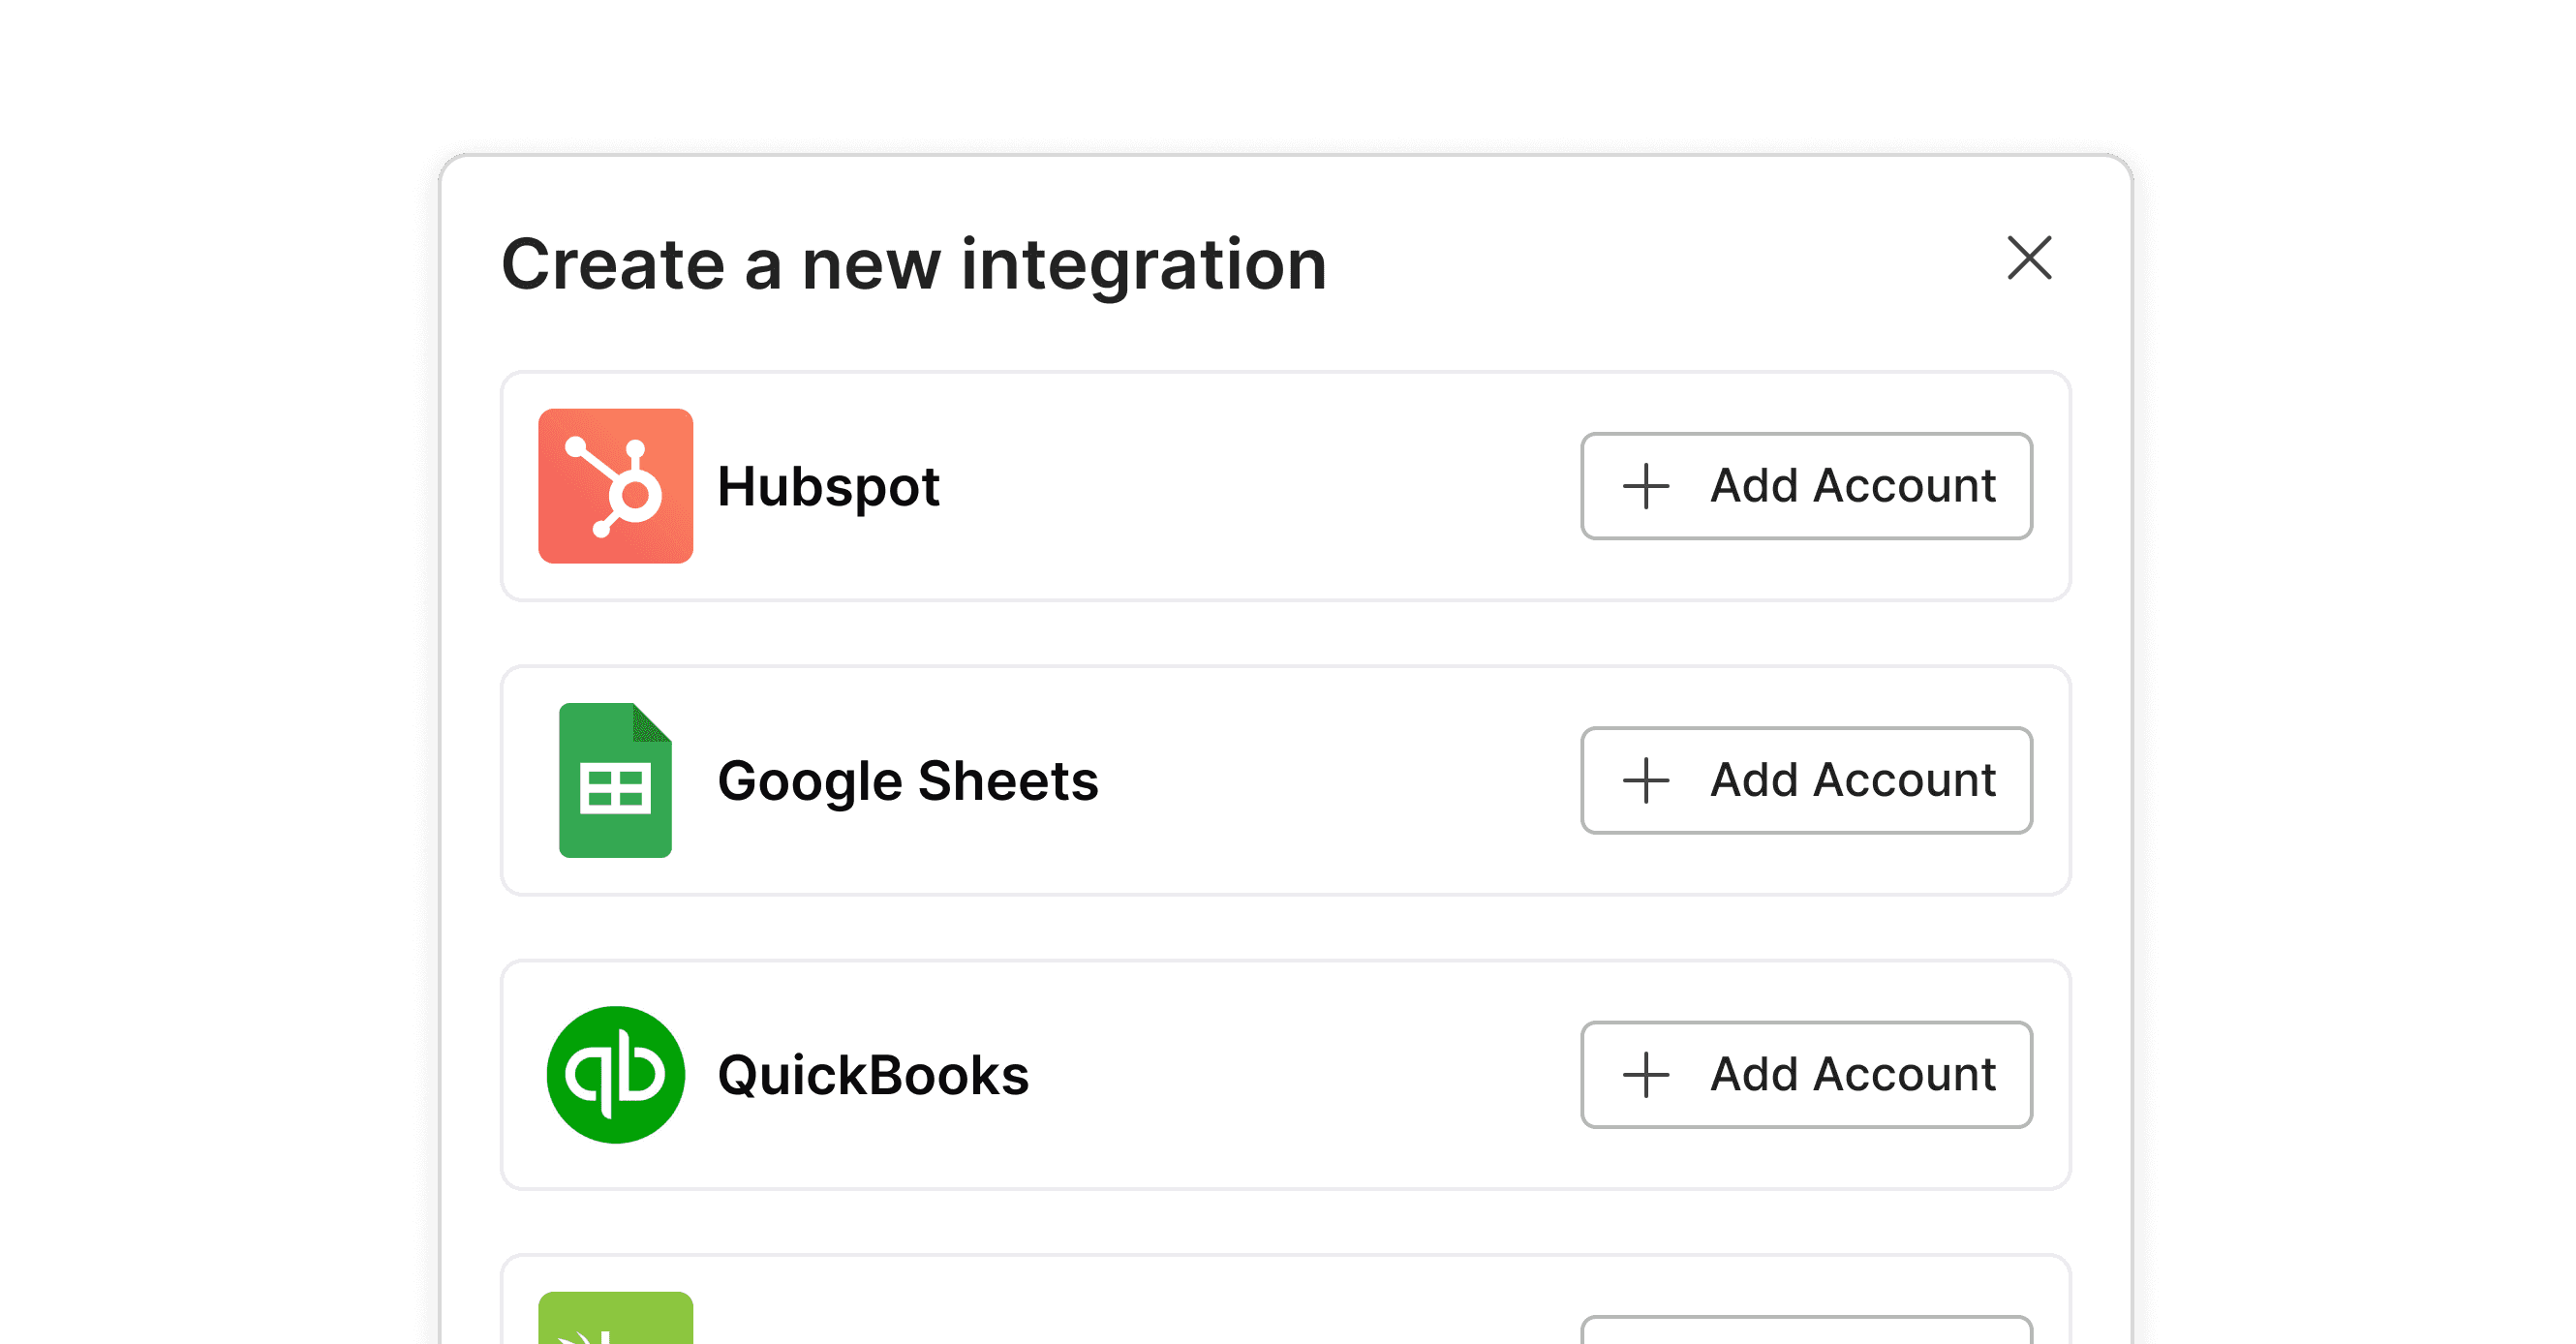Click the partially visible bottom Add Account button

[x=1806, y=1331]
